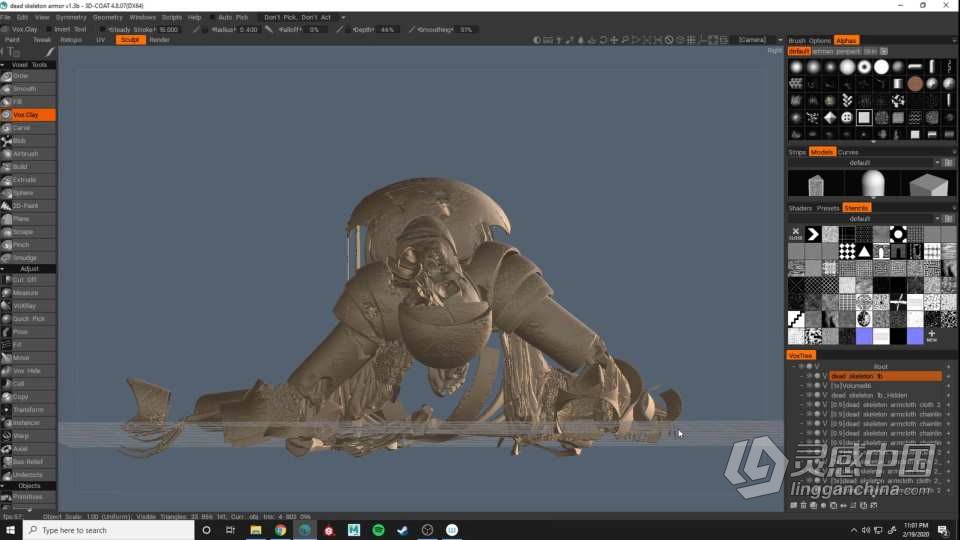Select the Measure tool
Viewport: 960px width, 540px height.
click(x=28, y=293)
